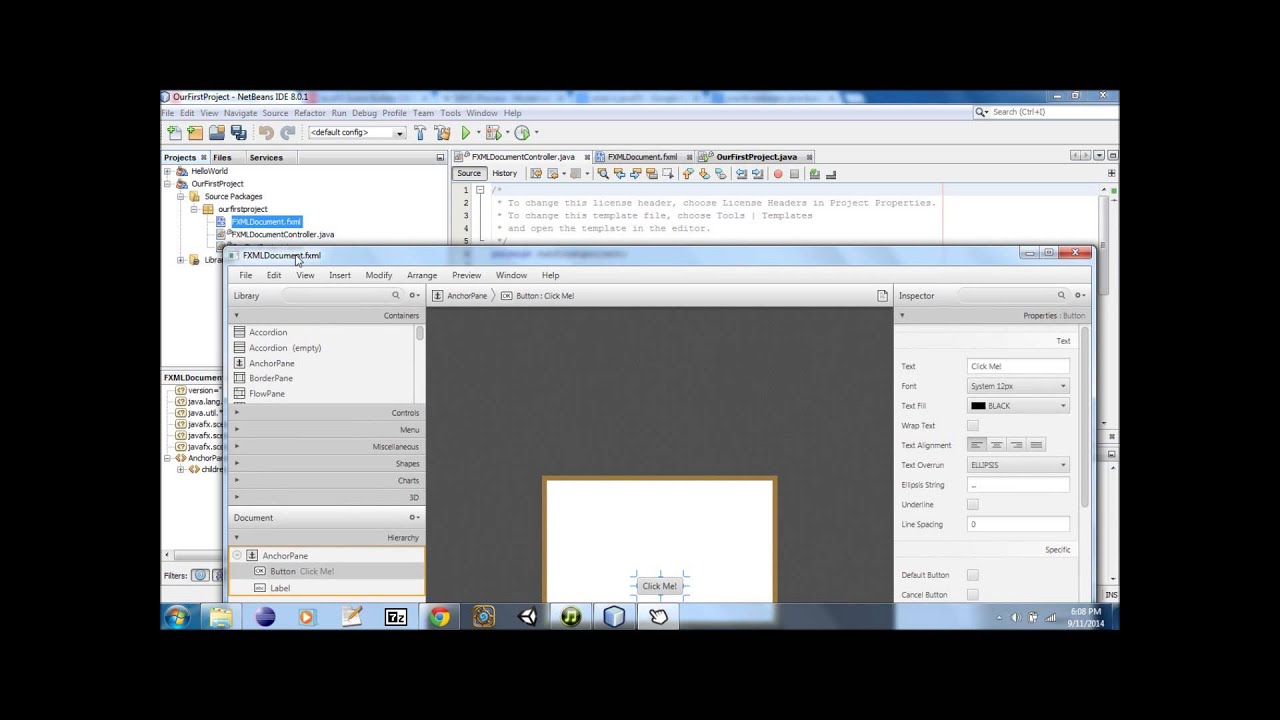Viewport: 1280px width, 720px height.
Task: Switch to the Files tab in NetBeans
Action: (x=222, y=157)
